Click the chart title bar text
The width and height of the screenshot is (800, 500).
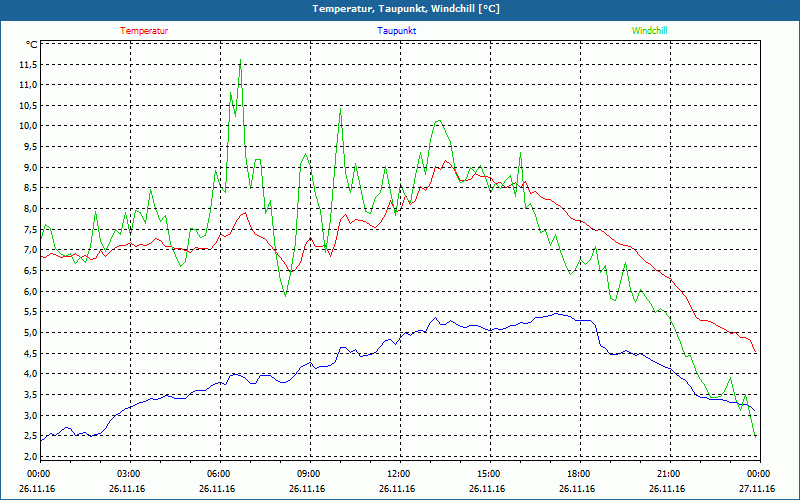[400, 9]
